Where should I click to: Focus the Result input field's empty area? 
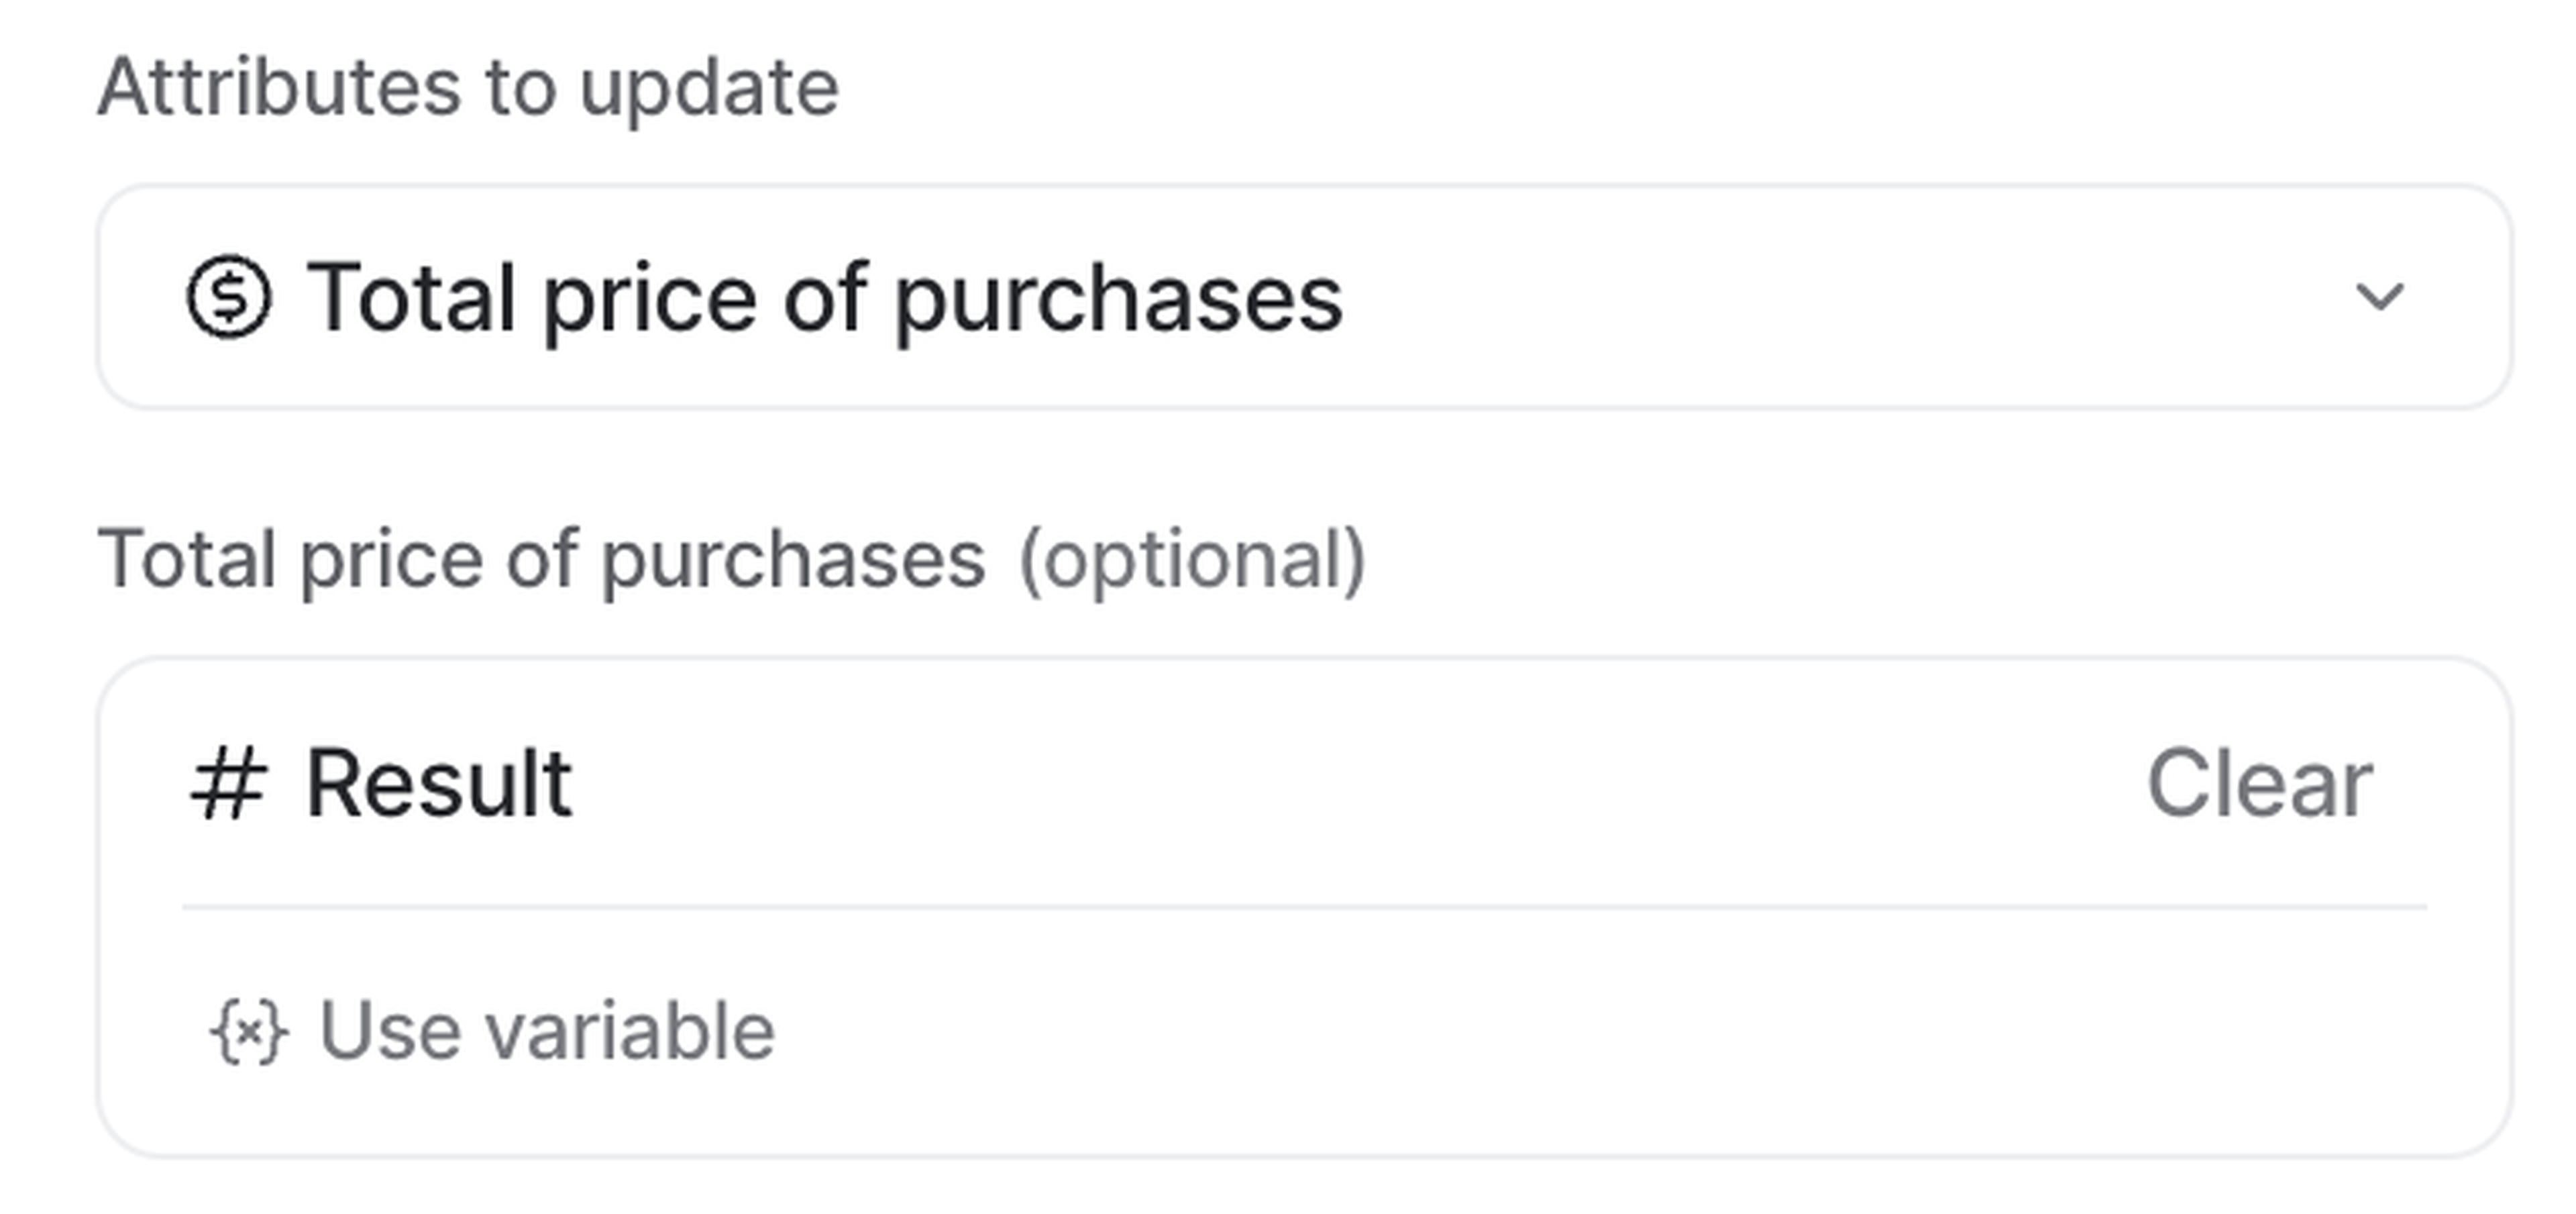[x=1300, y=784]
